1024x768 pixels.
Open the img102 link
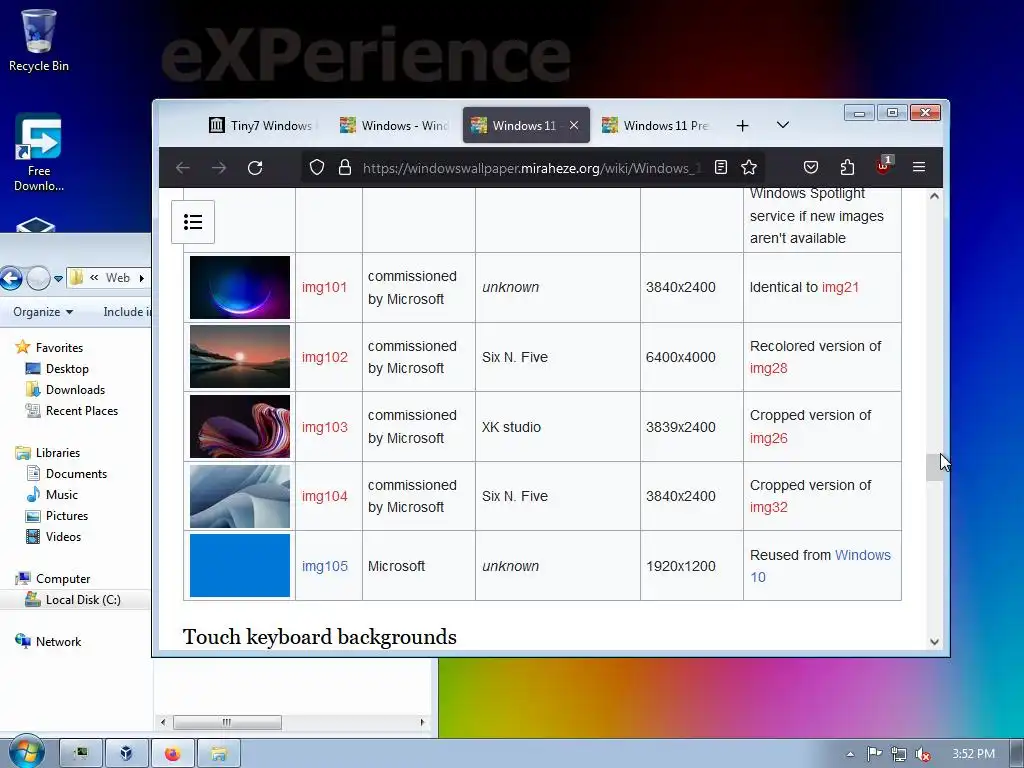[x=325, y=357]
